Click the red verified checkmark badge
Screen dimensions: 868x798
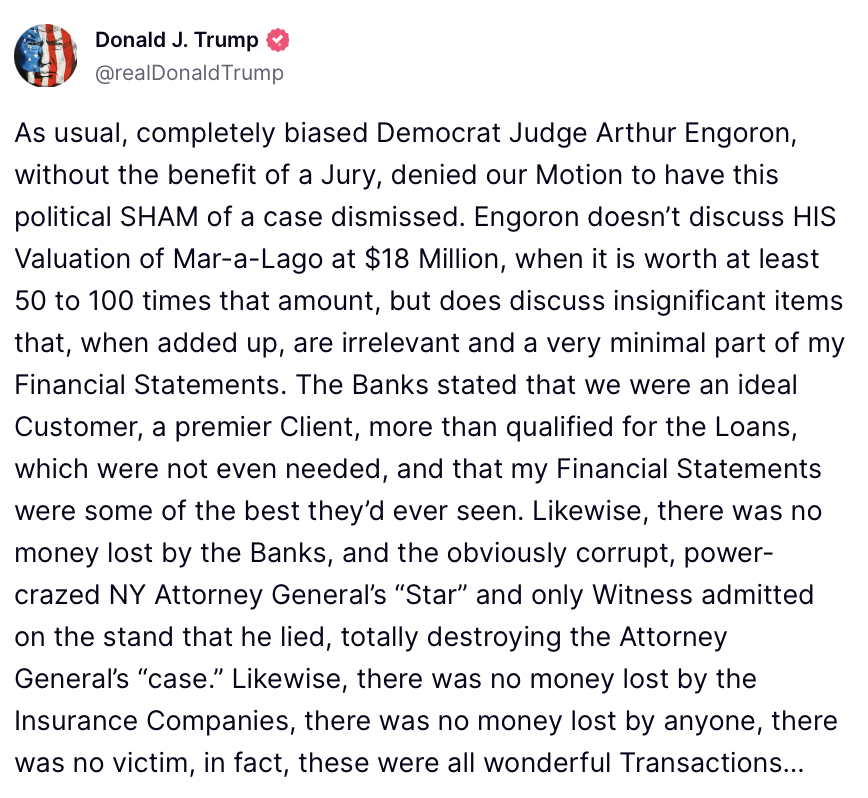(278, 40)
